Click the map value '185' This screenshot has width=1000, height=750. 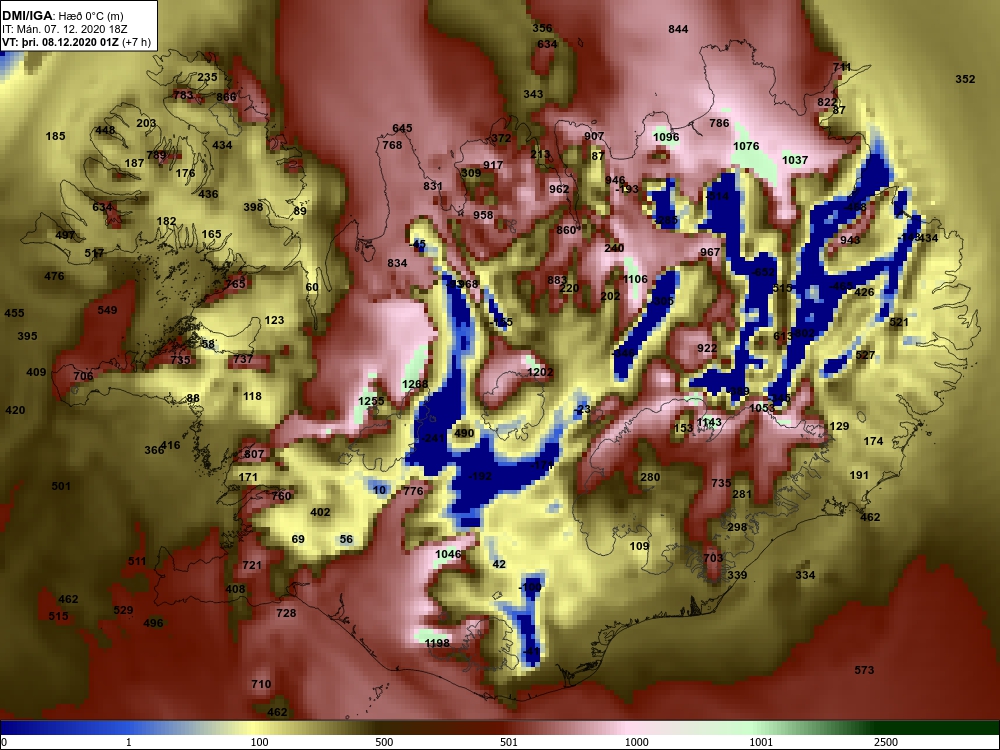point(55,136)
